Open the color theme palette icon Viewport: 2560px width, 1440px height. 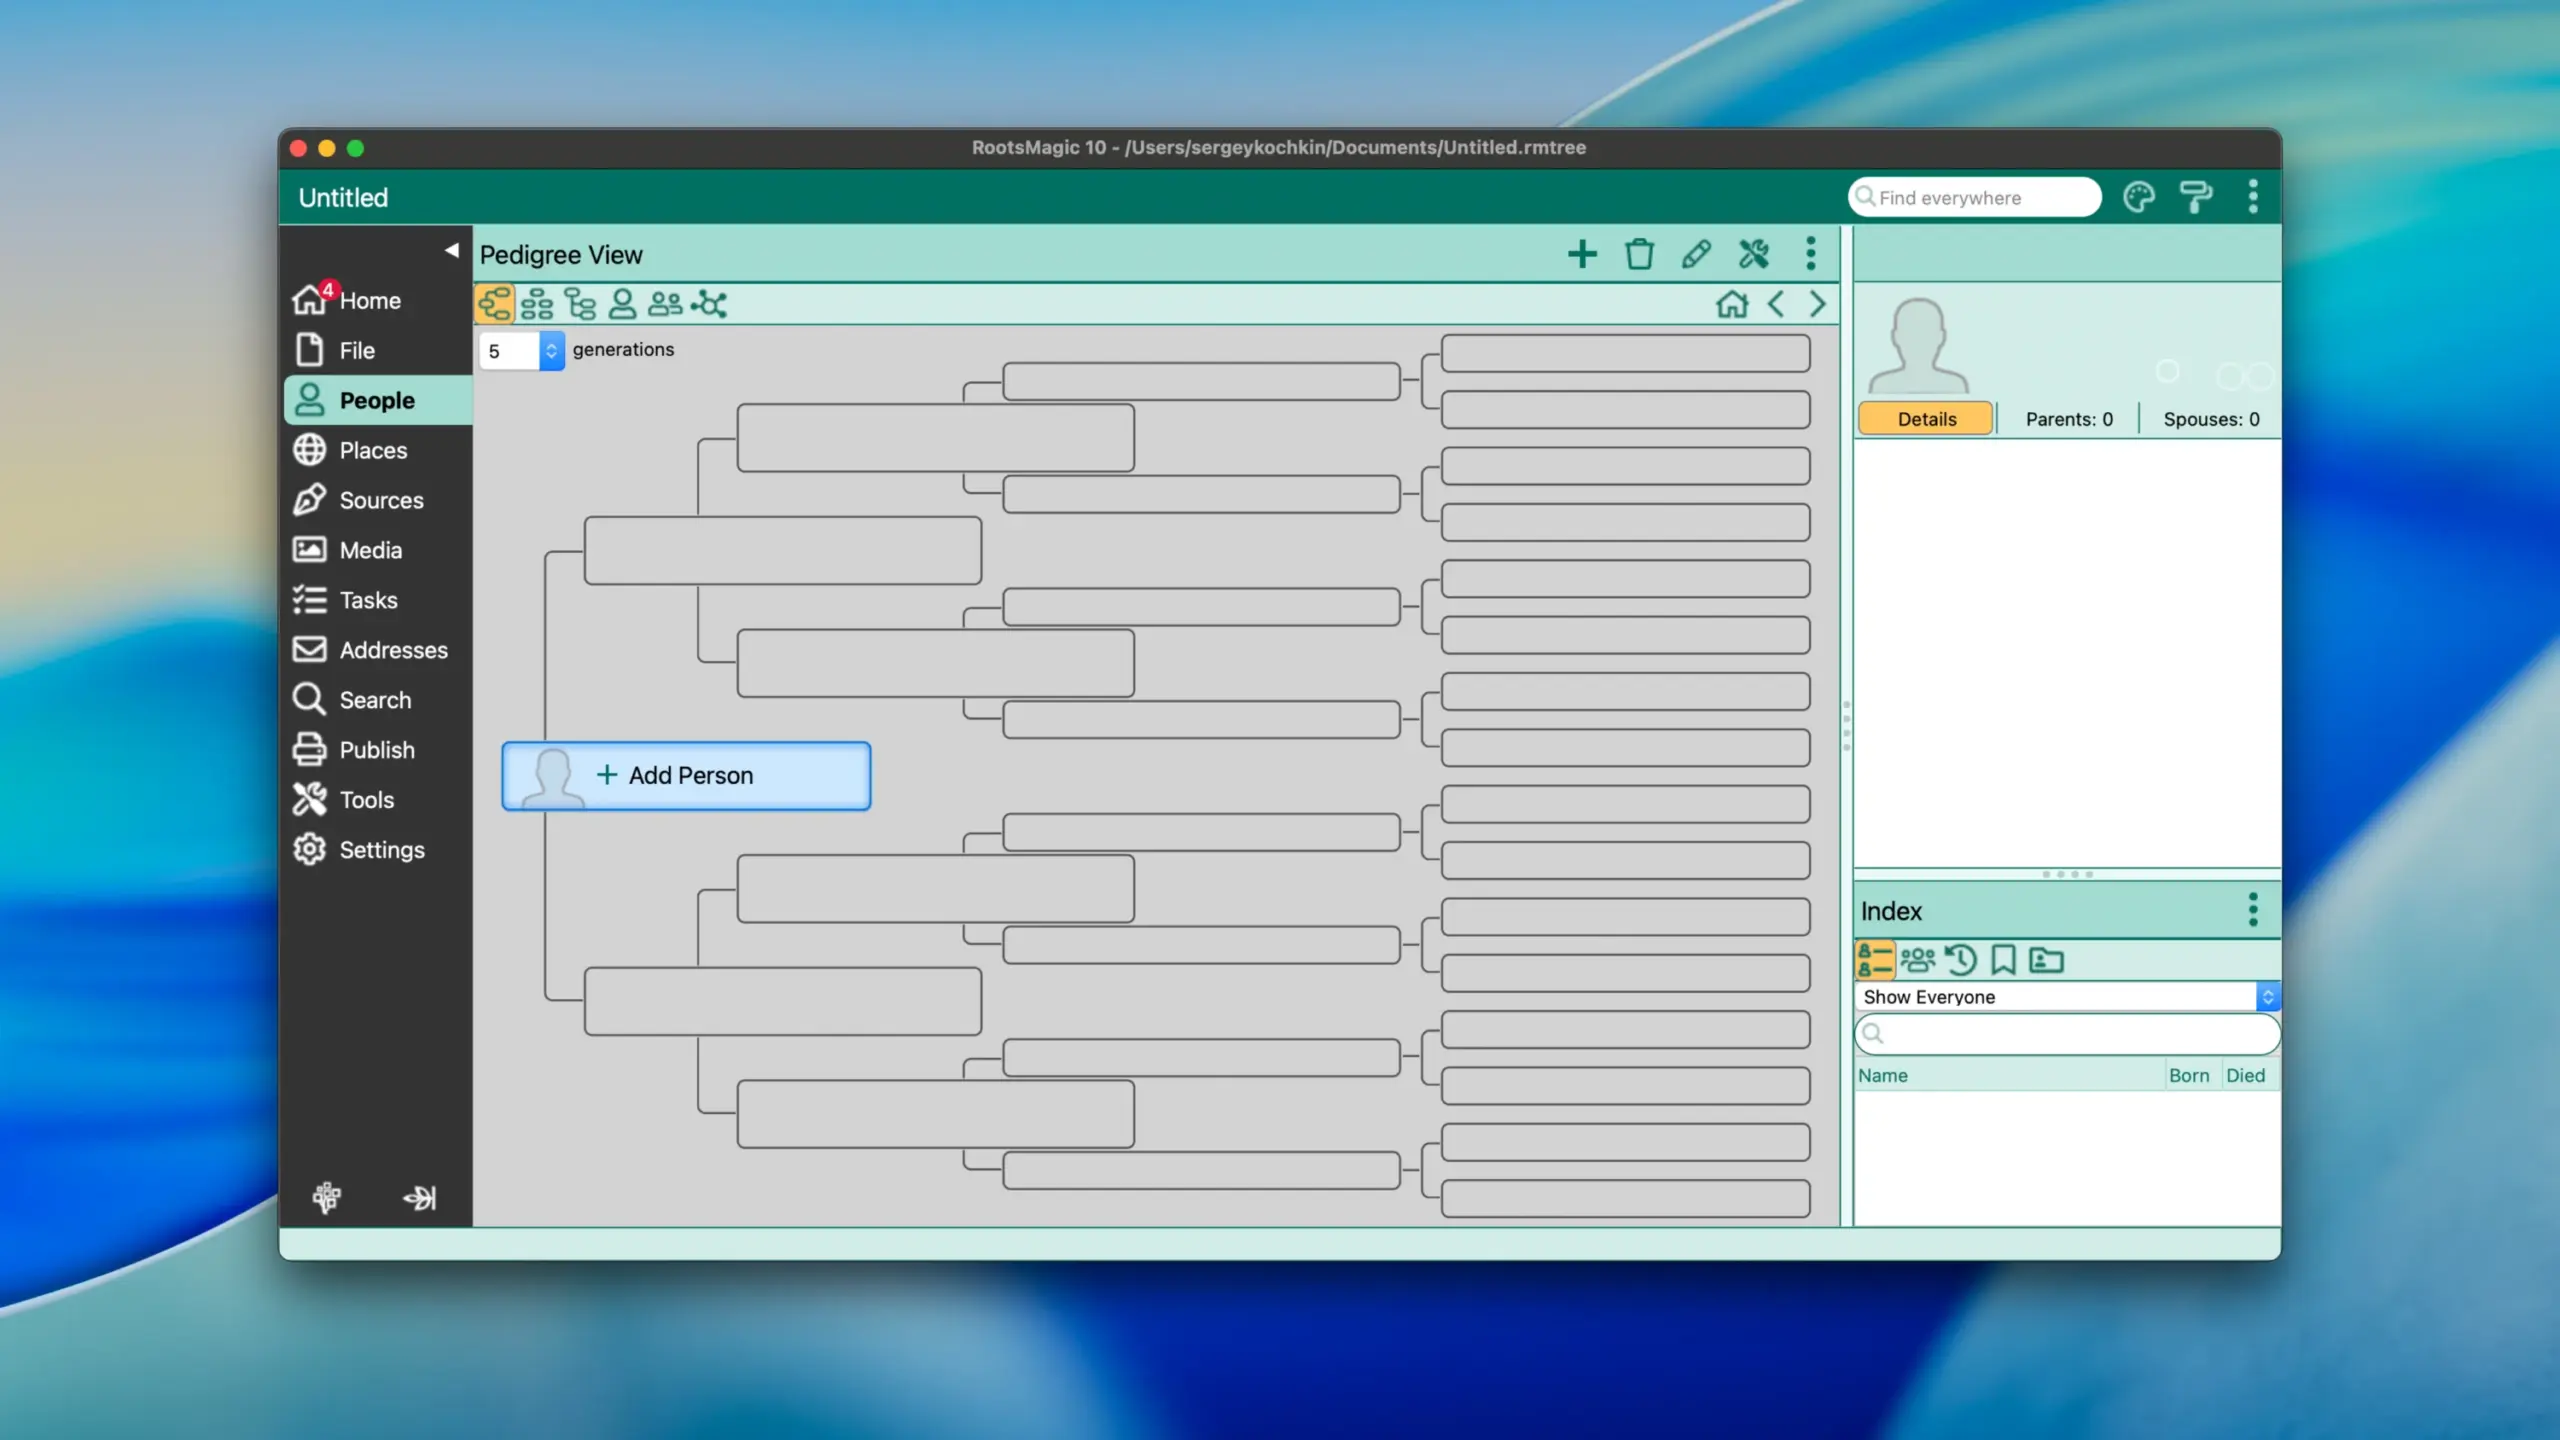click(x=2138, y=198)
